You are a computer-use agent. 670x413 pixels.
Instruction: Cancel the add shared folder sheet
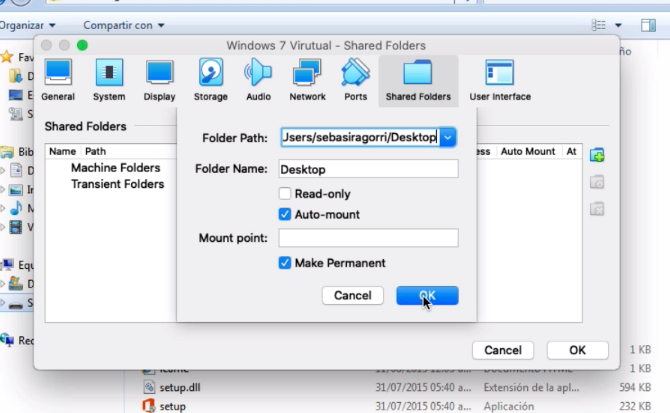[x=353, y=296]
